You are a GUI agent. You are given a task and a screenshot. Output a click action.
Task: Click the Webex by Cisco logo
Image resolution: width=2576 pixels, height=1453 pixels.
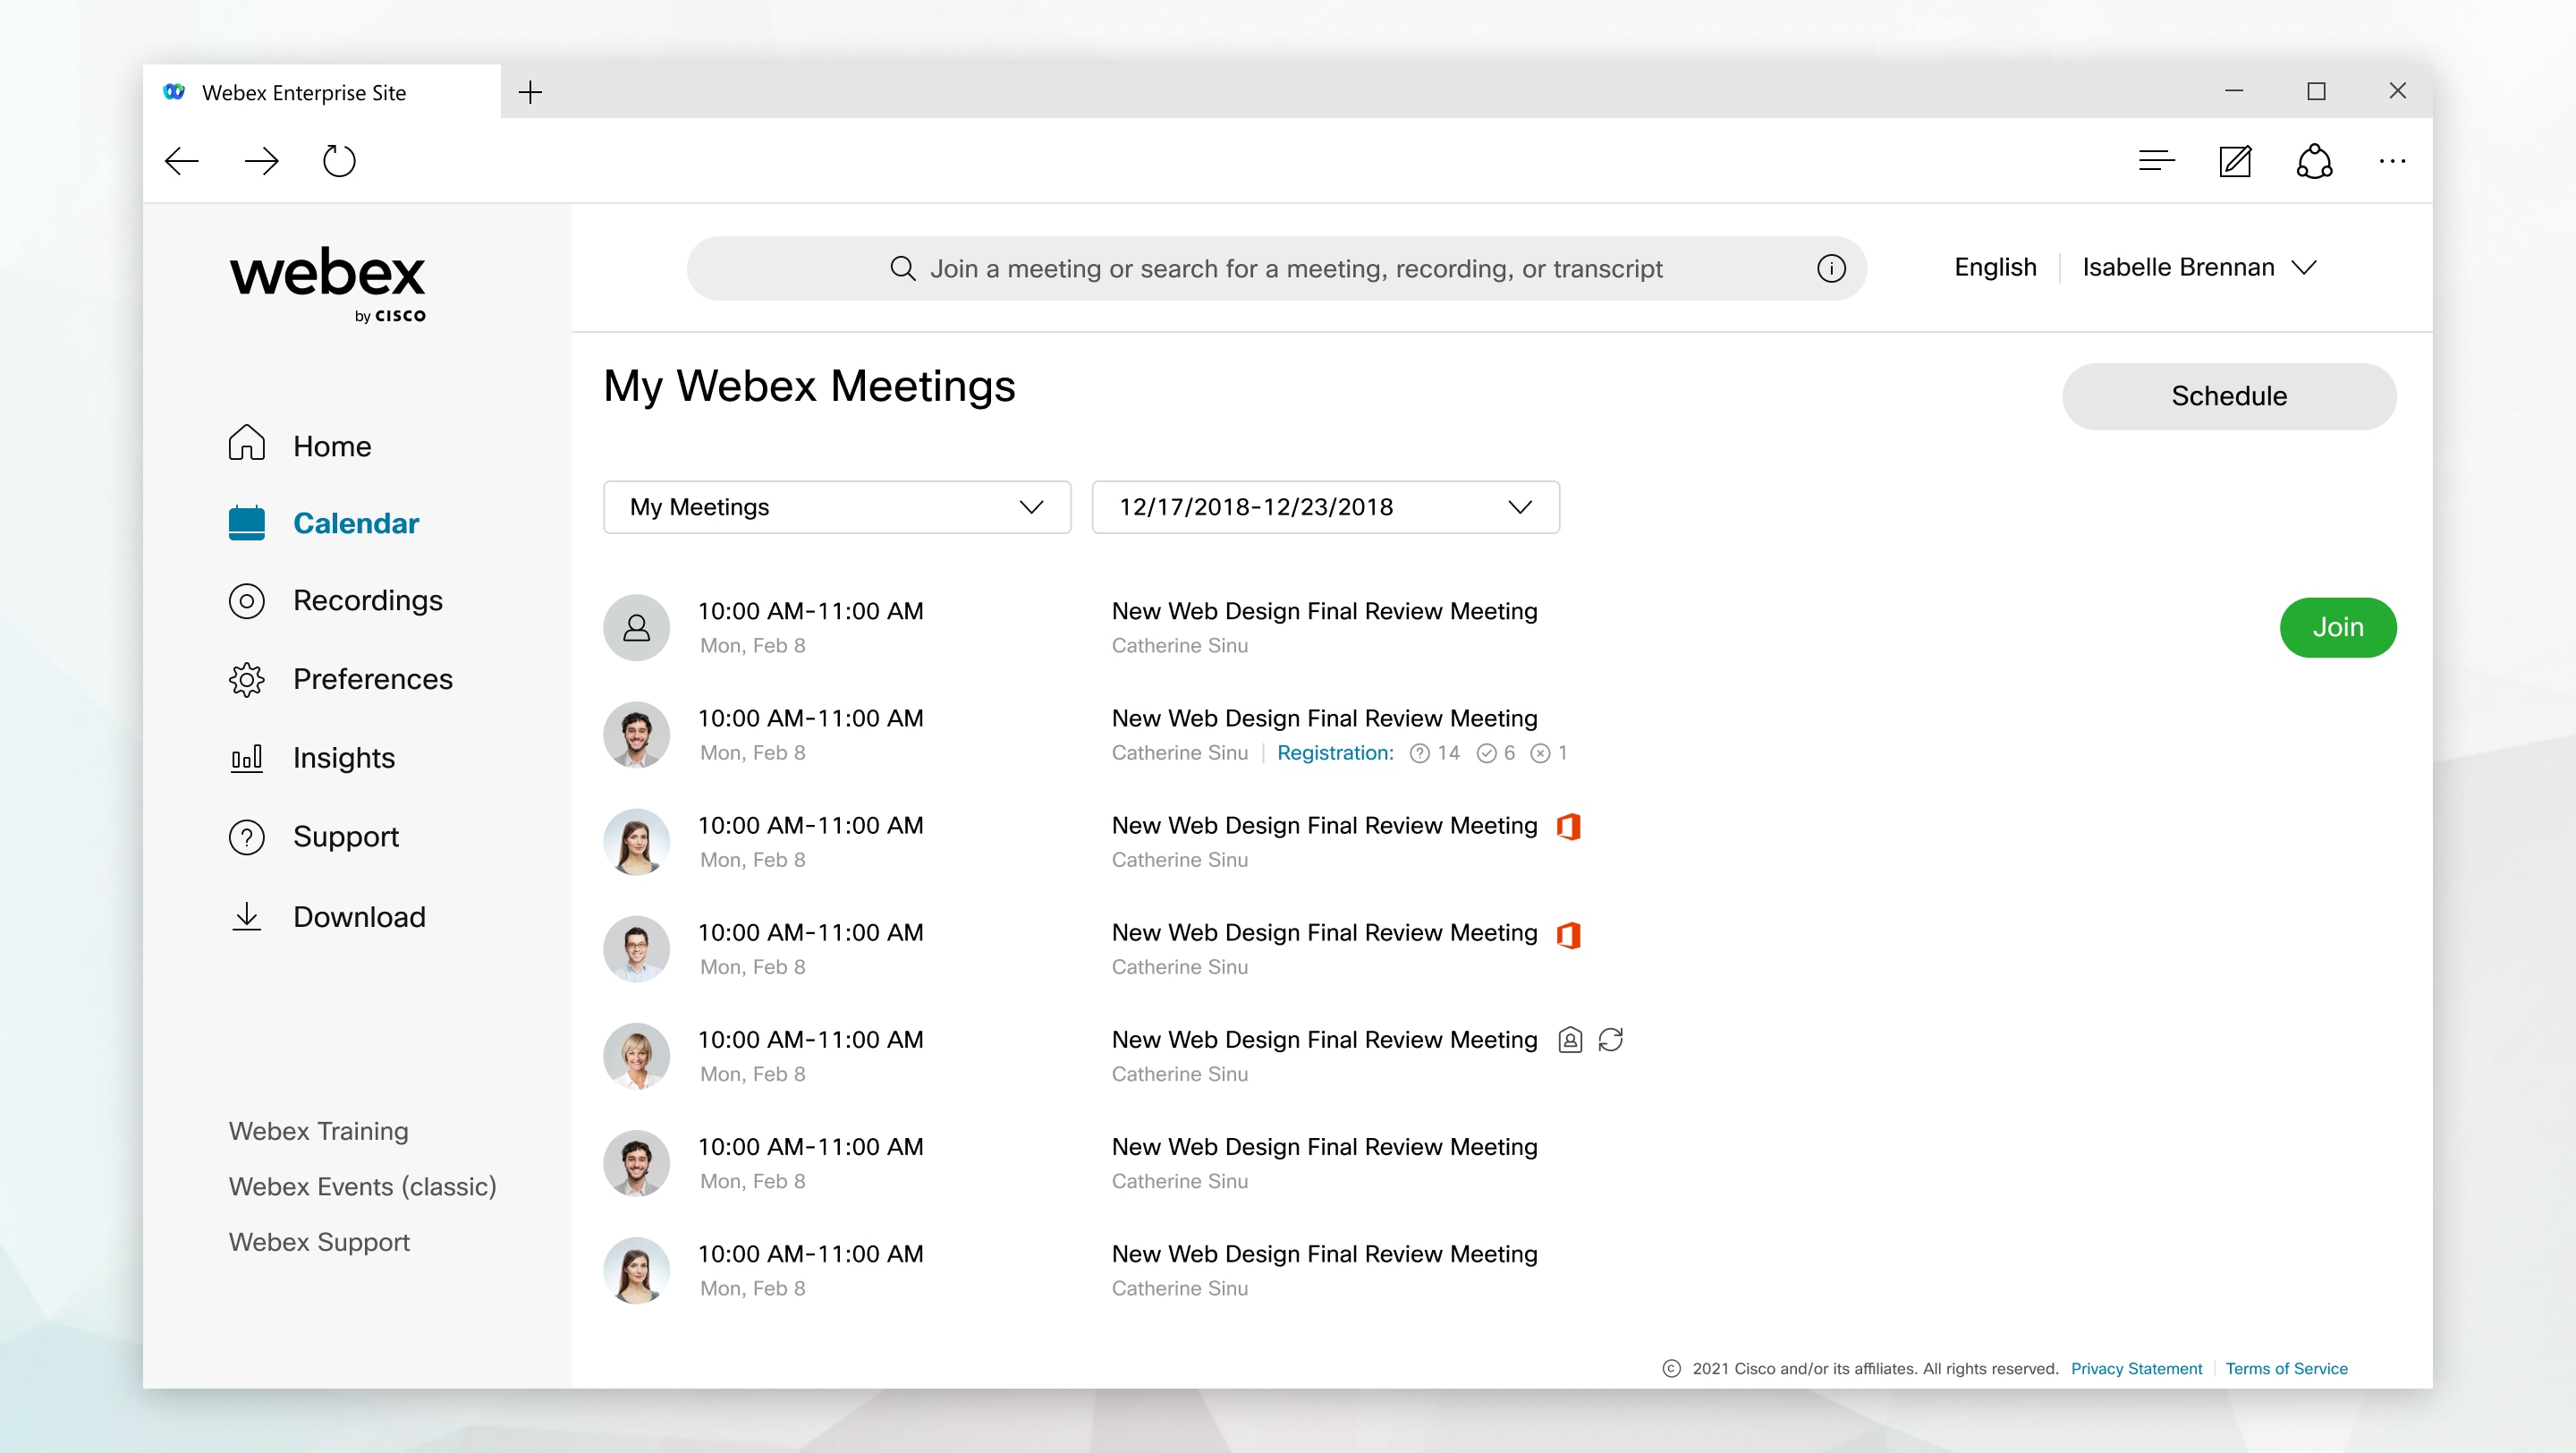click(x=328, y=284)
